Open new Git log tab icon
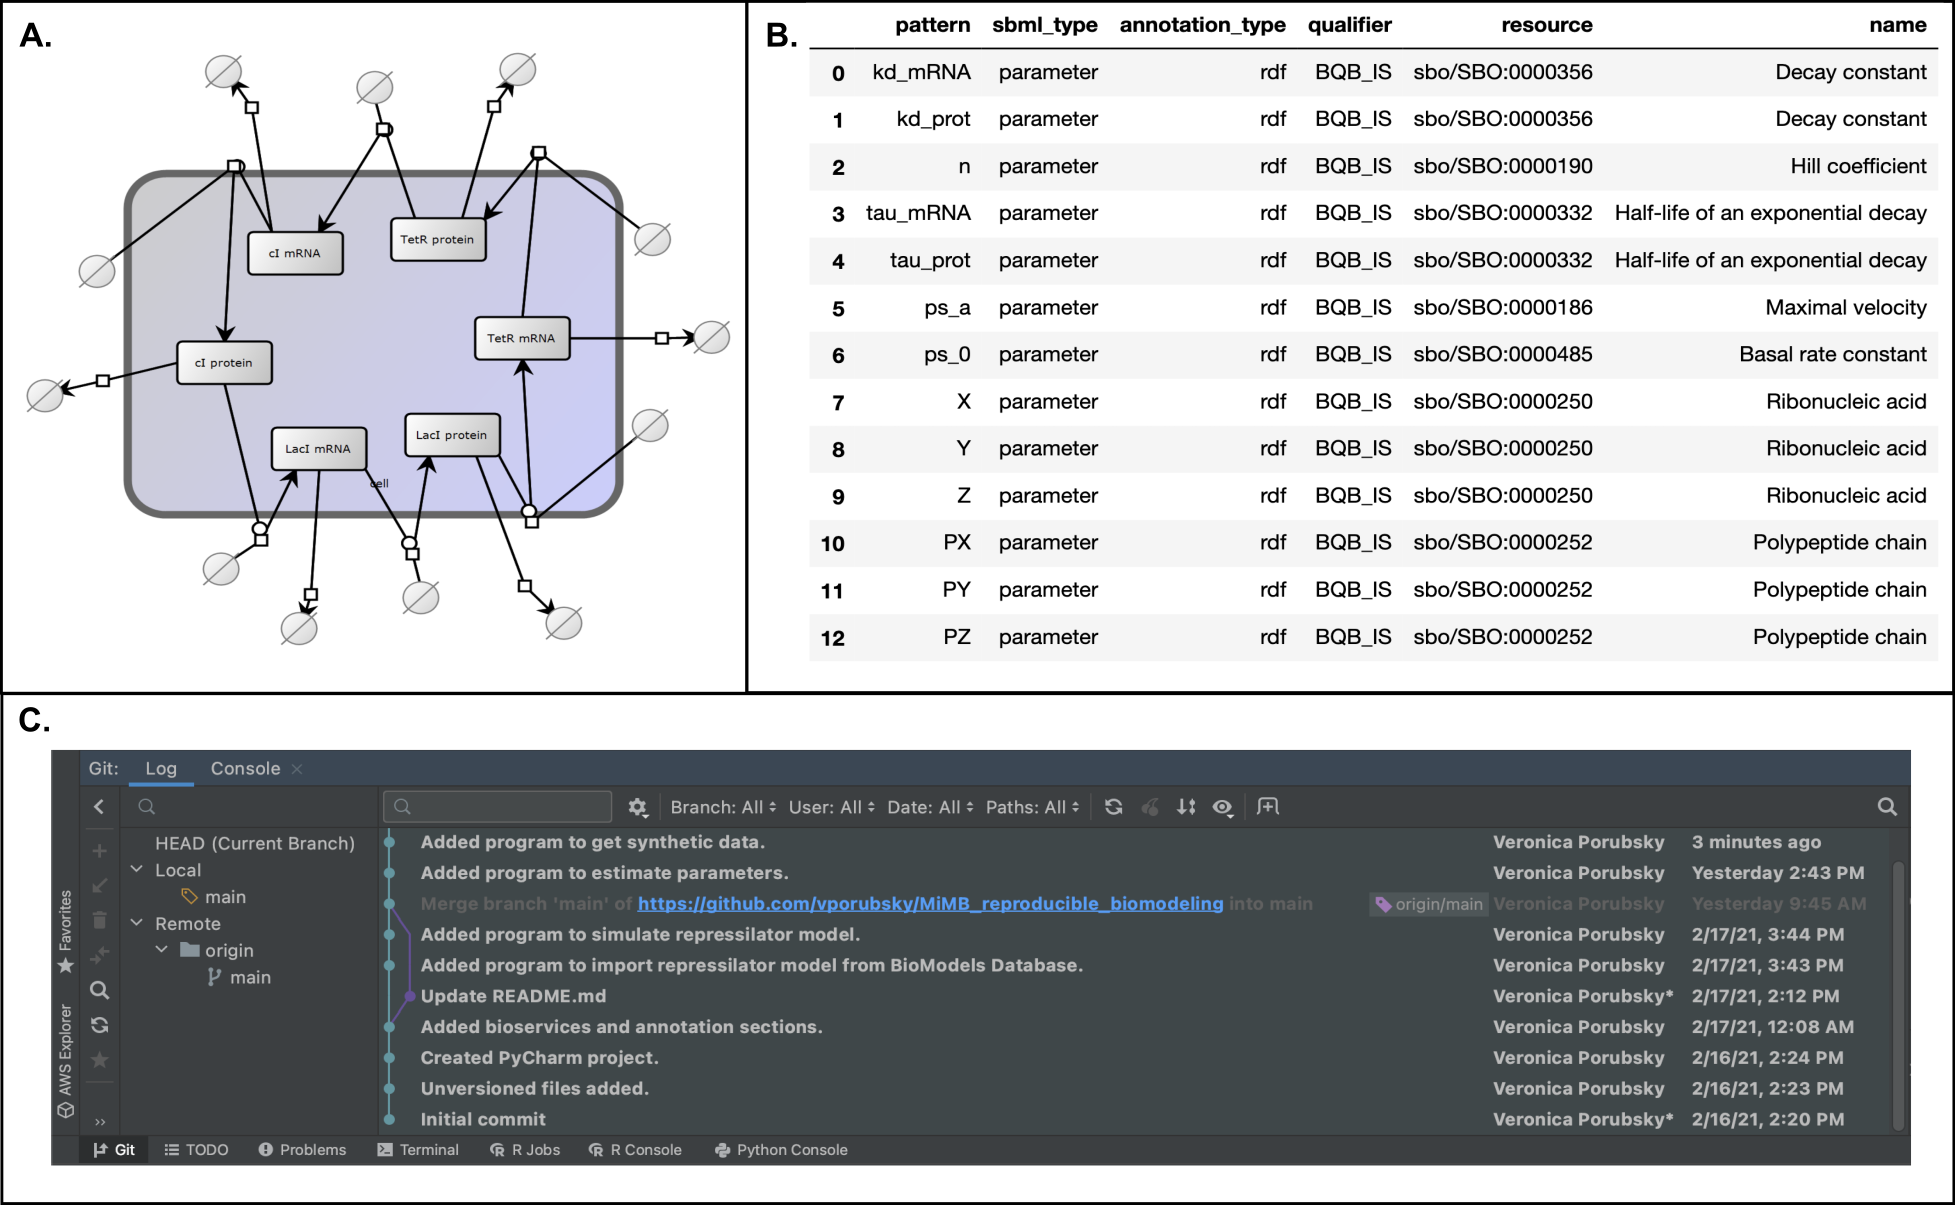The image size is (1955, 1205). click(x=1268, y=807)
